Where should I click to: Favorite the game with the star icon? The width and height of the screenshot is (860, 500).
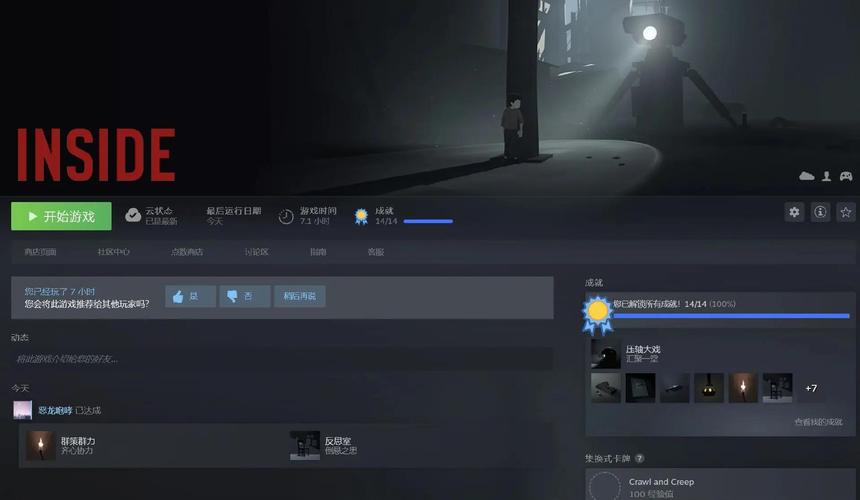[846, 212]
